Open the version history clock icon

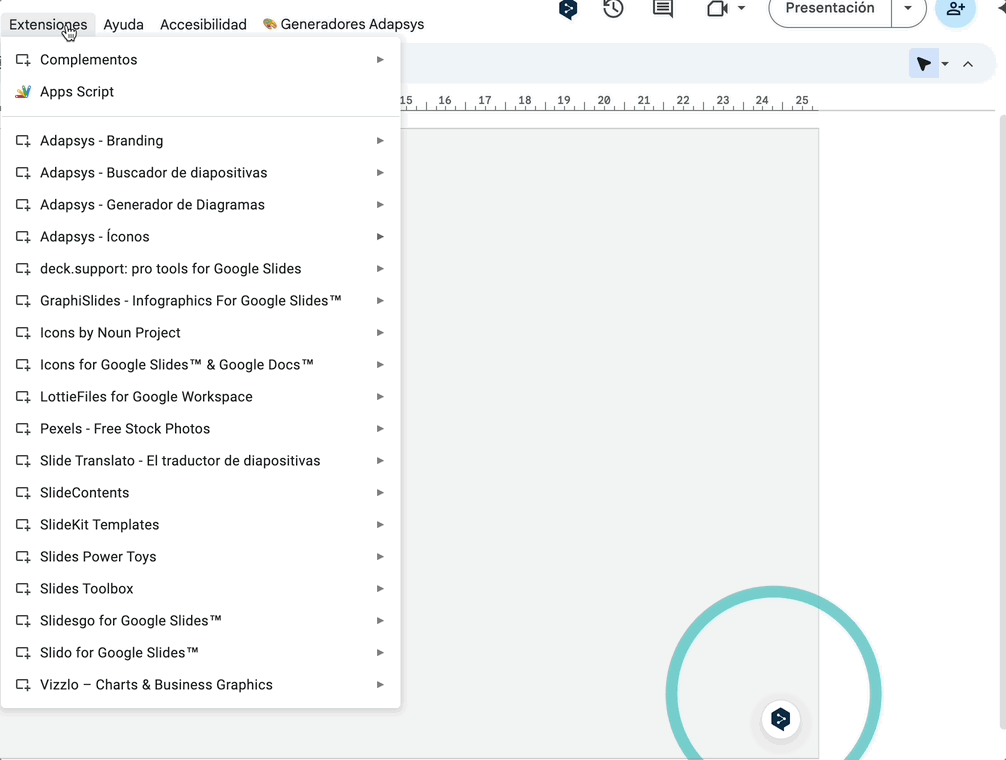click(613, 9)
